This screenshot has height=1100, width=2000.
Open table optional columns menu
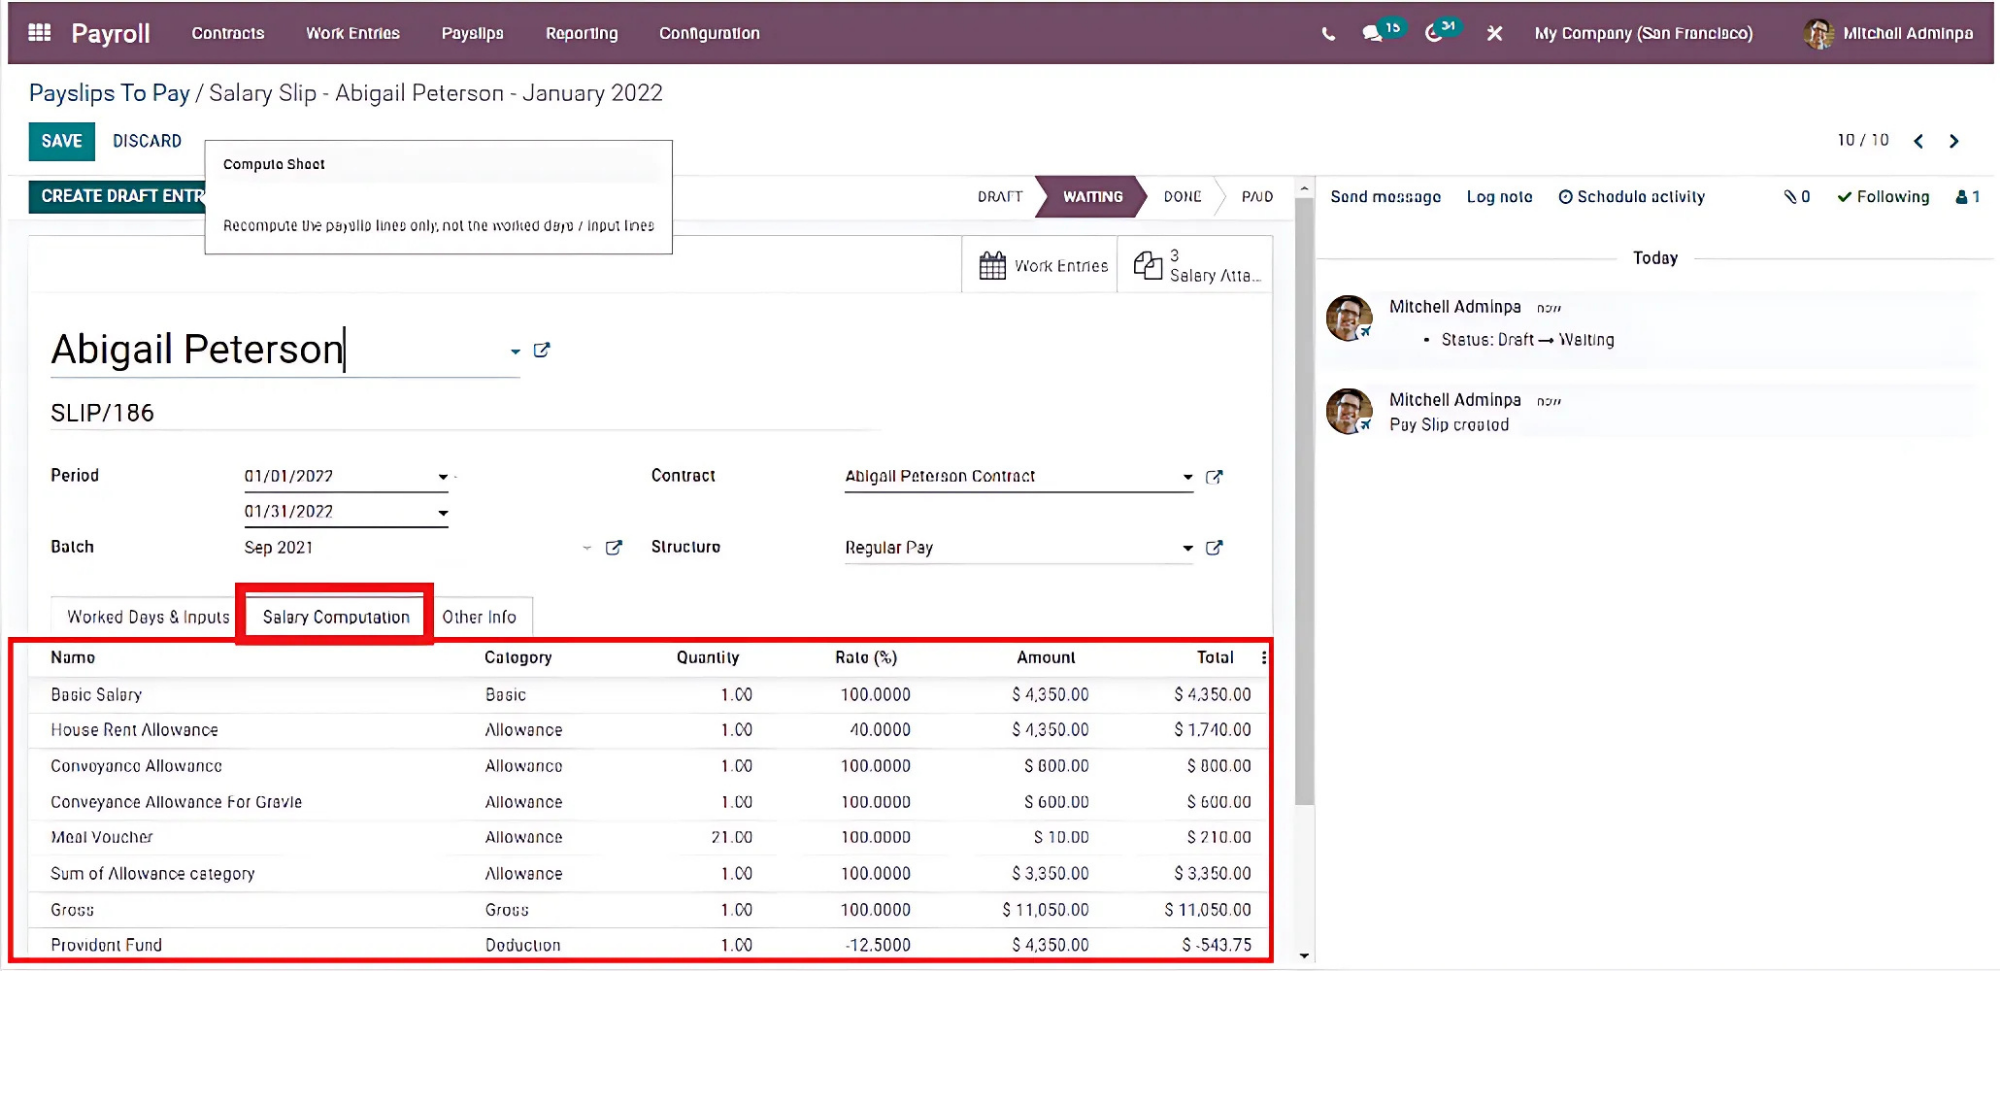pyautogui.click(x=1264, y=657)
